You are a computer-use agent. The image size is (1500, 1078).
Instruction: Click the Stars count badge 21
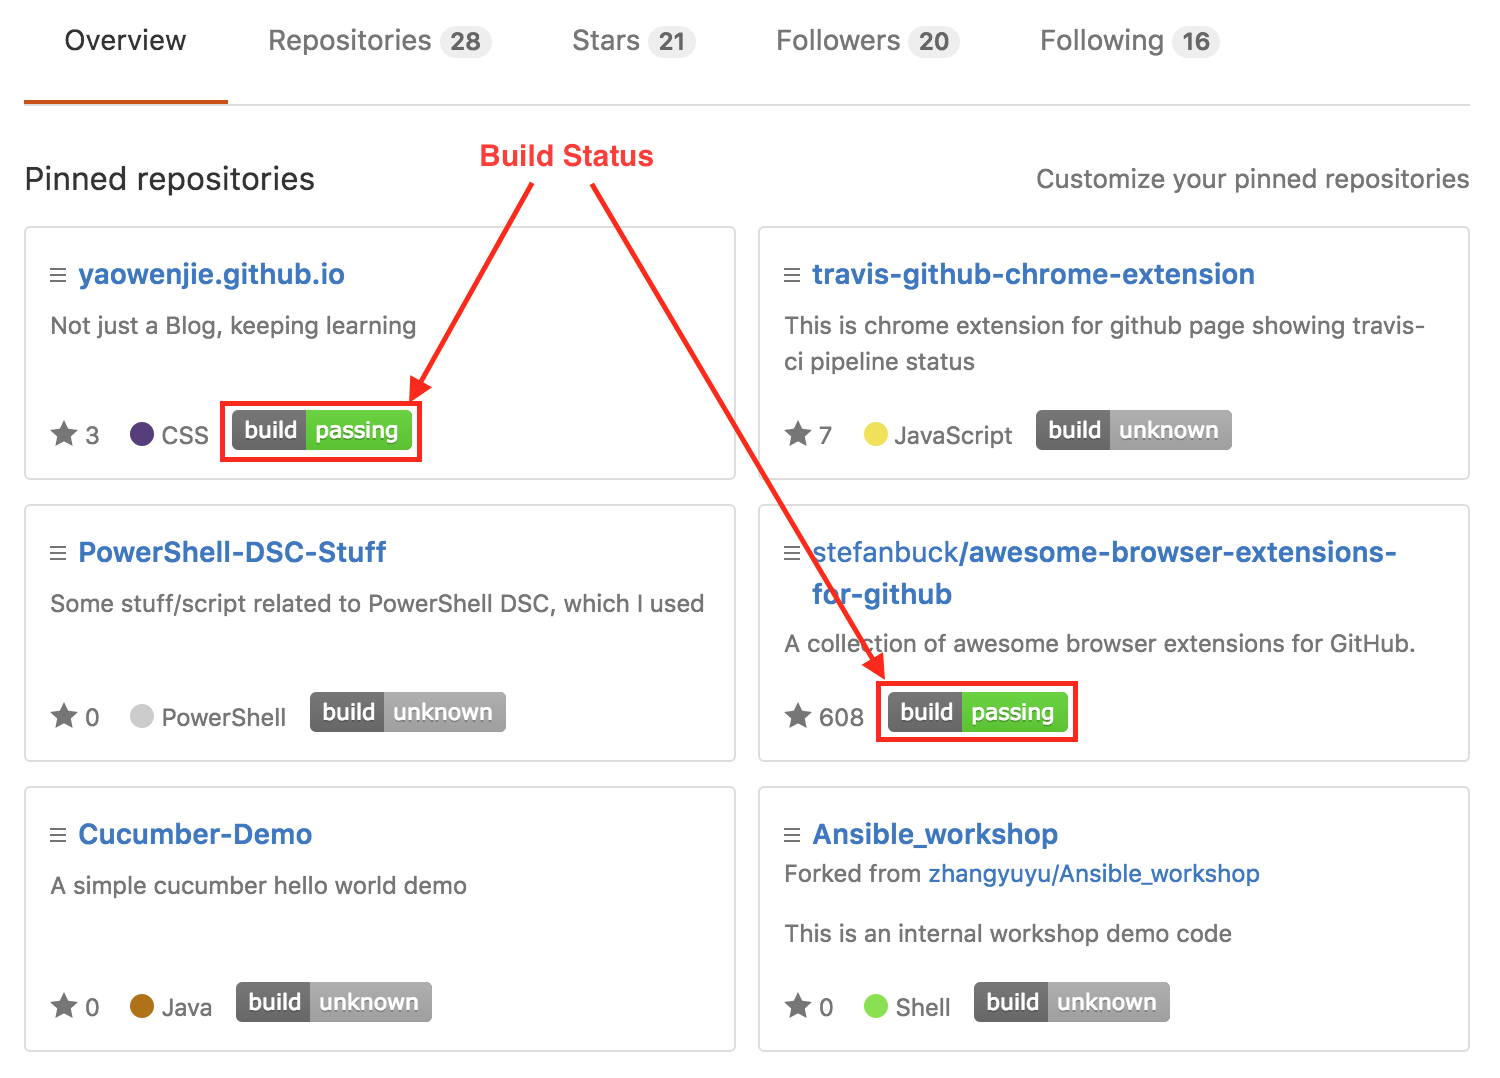pyautogui.click(x=672, y=42)
